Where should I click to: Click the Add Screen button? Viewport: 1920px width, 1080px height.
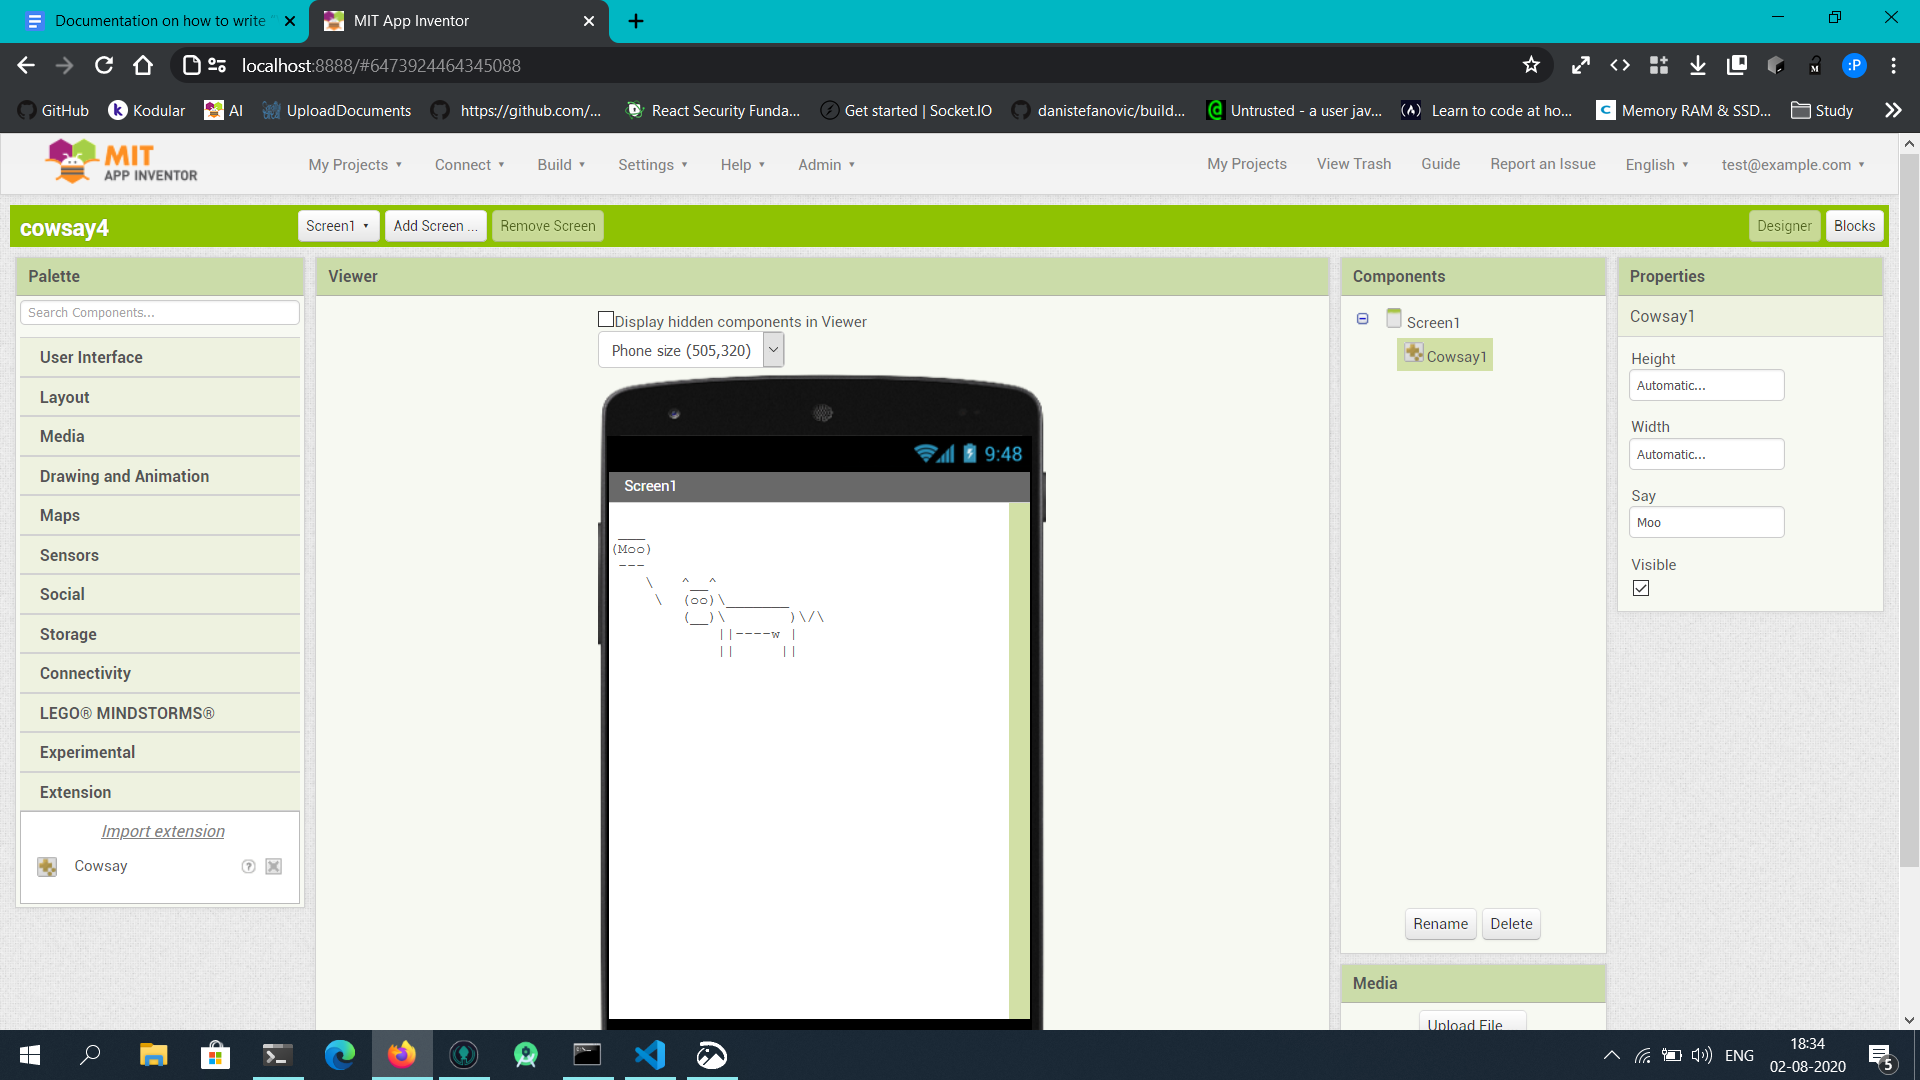pyautogui.click(x=436, y=226)
